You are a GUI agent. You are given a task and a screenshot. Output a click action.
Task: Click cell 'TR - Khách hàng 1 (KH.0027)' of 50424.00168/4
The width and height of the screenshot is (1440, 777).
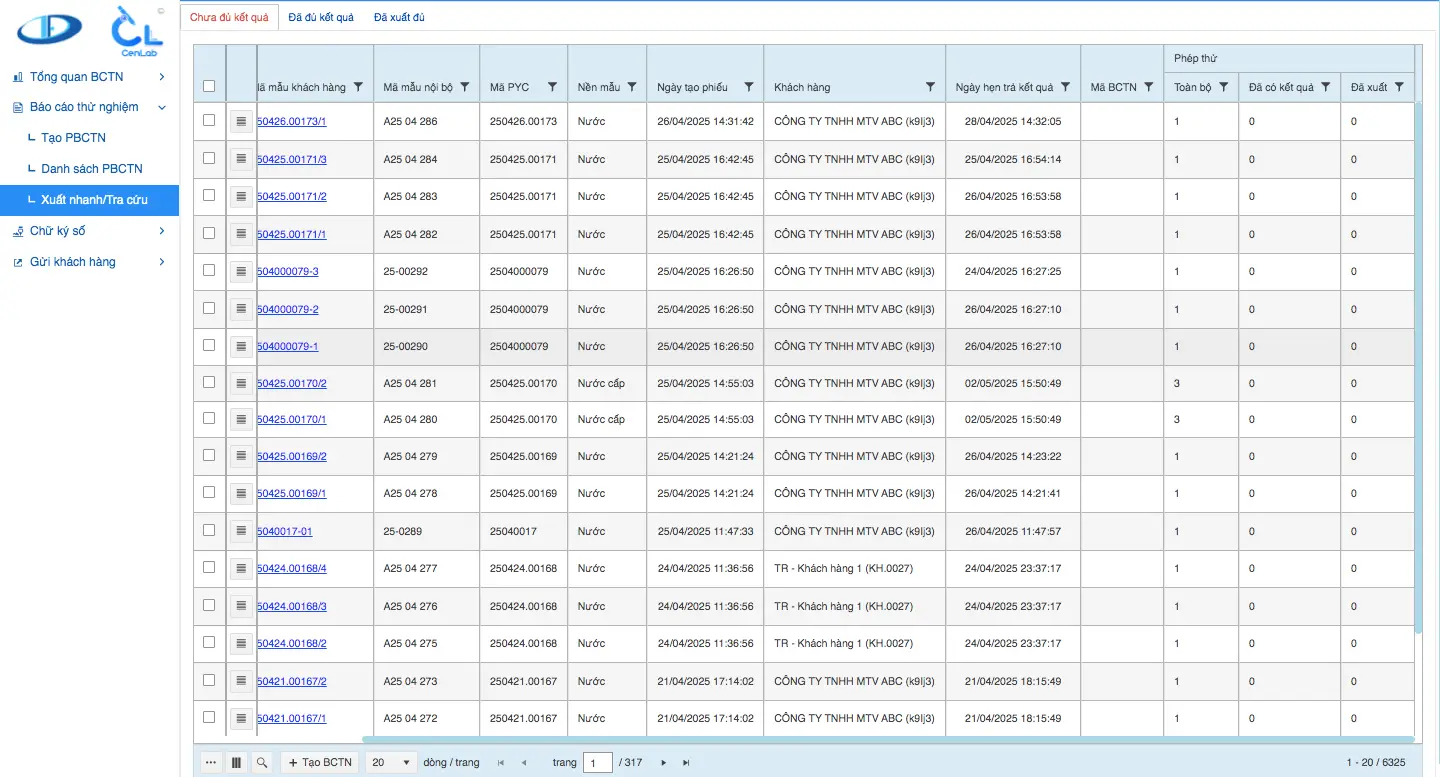[854, 568]
